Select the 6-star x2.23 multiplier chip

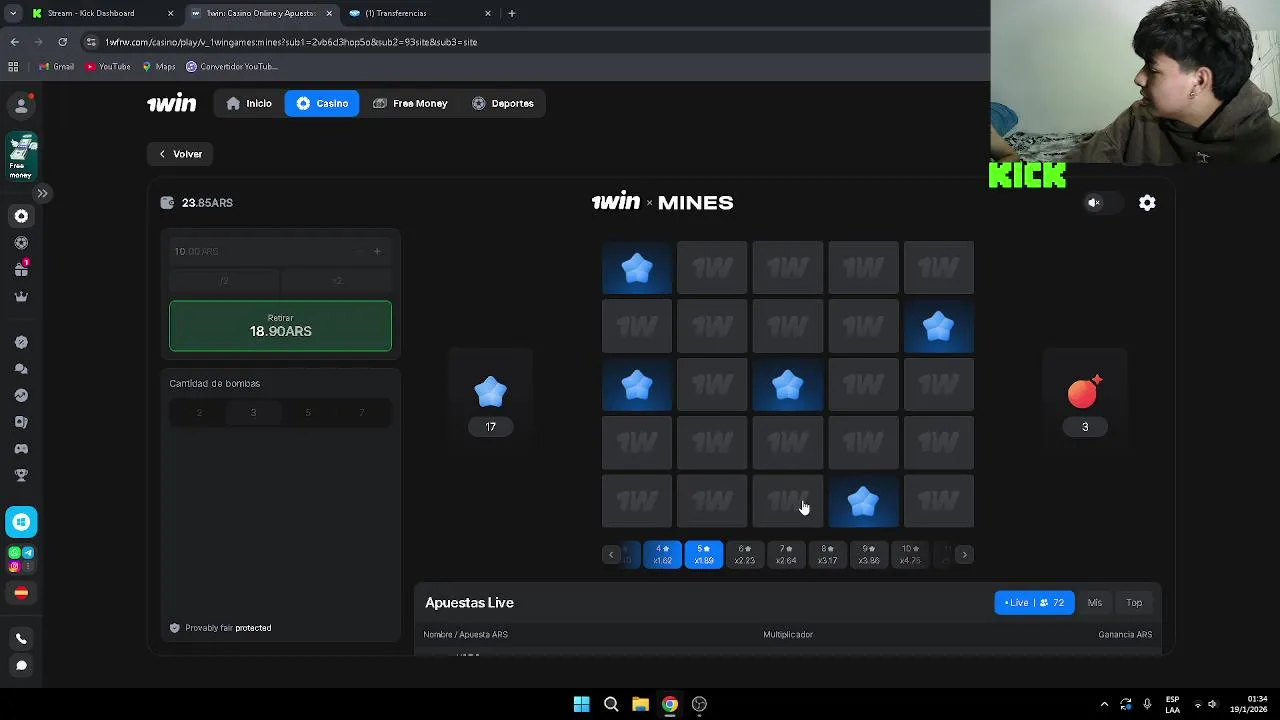744,555
